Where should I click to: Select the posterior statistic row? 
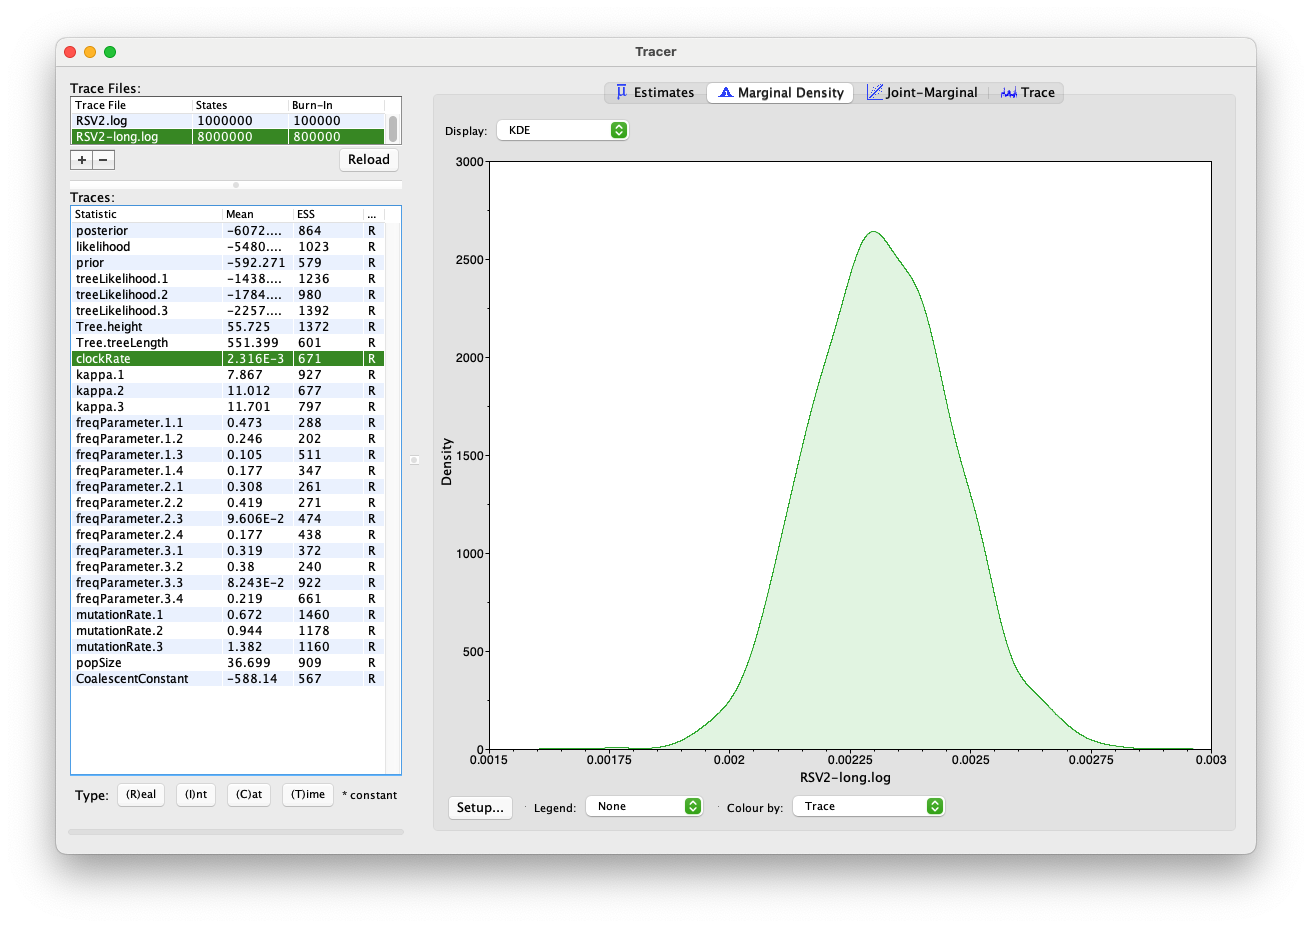(x=228, y=230)
